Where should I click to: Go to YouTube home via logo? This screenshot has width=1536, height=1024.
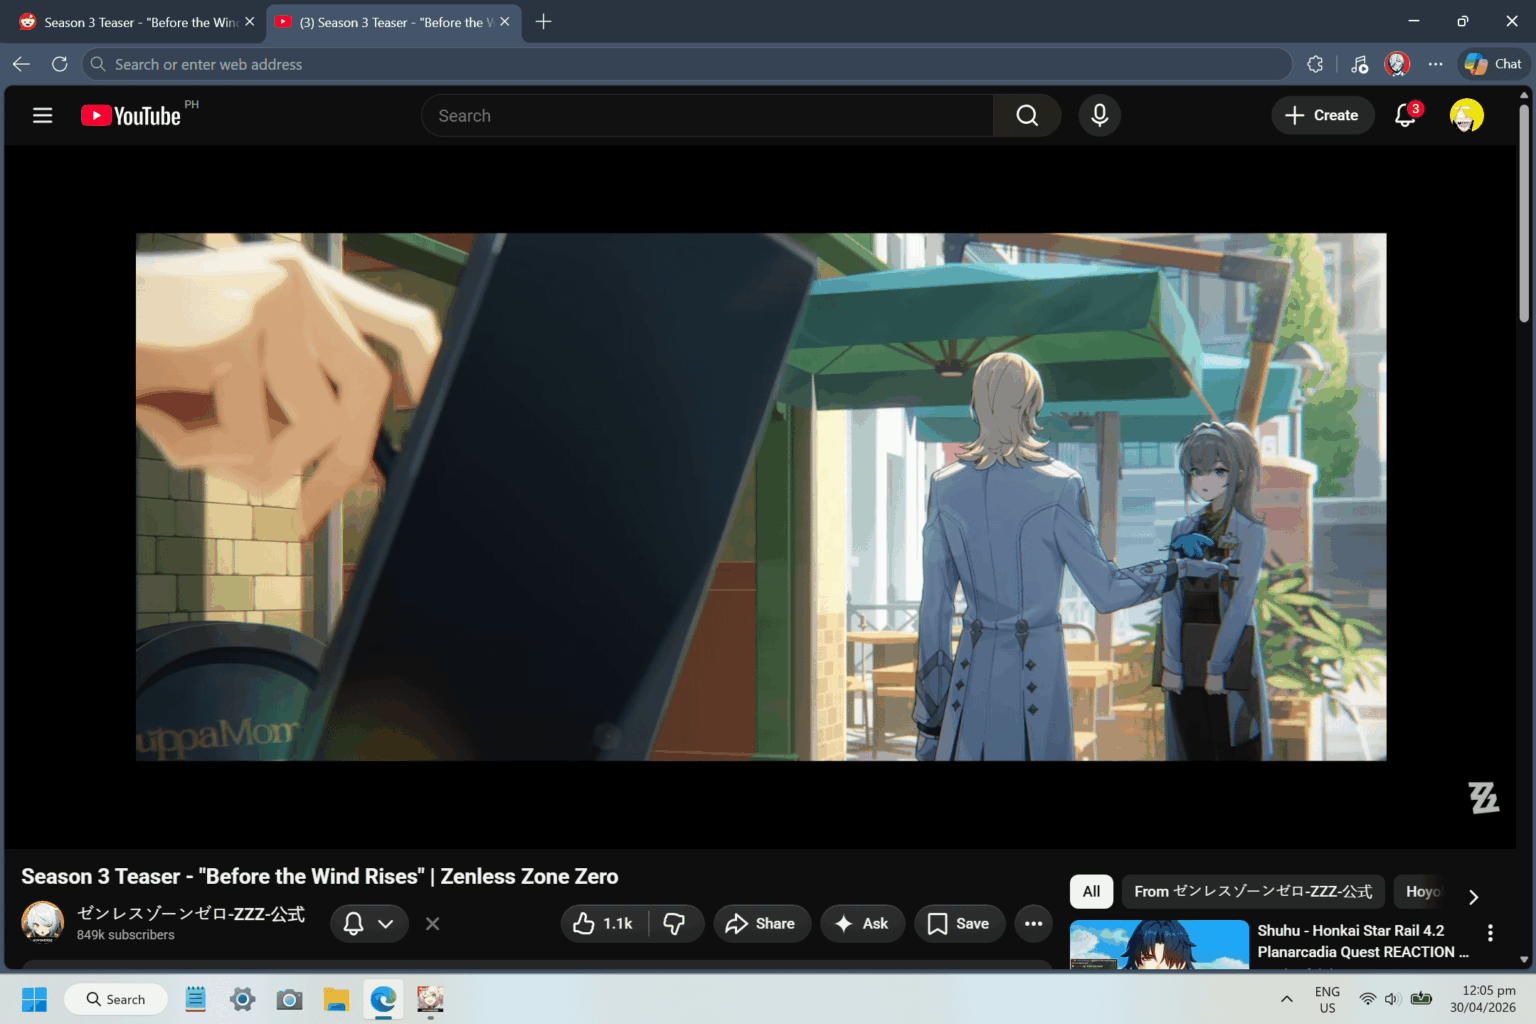(131, 116)
